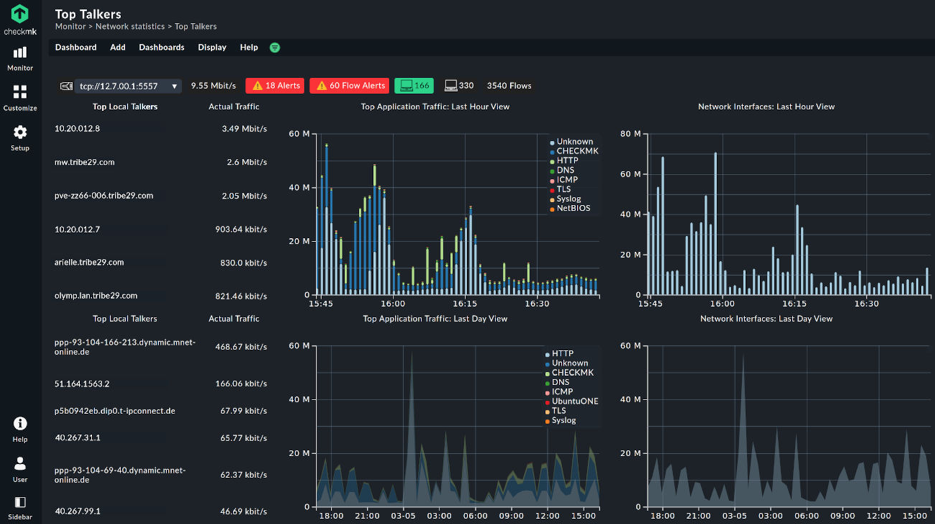
Task: Open the Monitor sidebar section
Action: coord(20,59)
